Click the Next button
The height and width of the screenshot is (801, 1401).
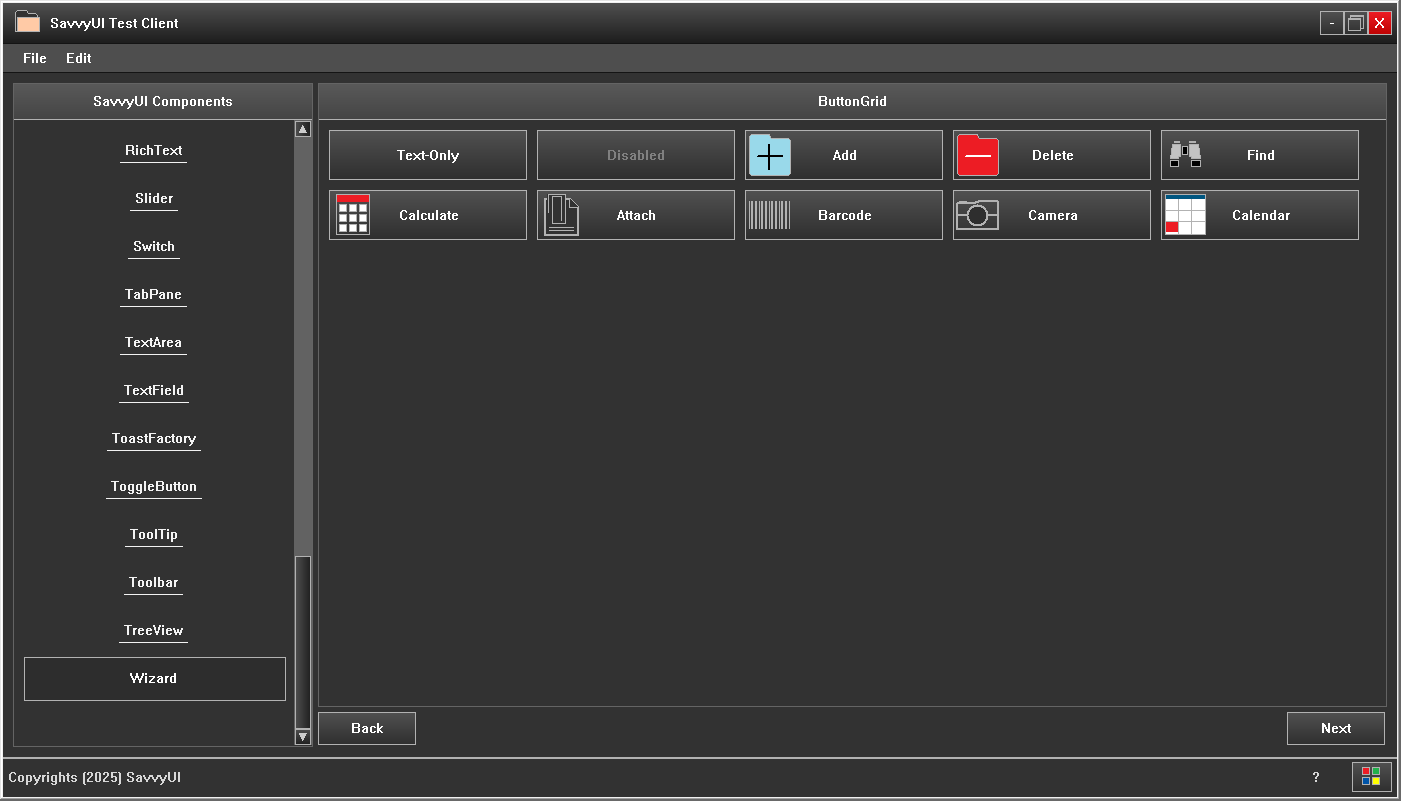[1335, 728]
